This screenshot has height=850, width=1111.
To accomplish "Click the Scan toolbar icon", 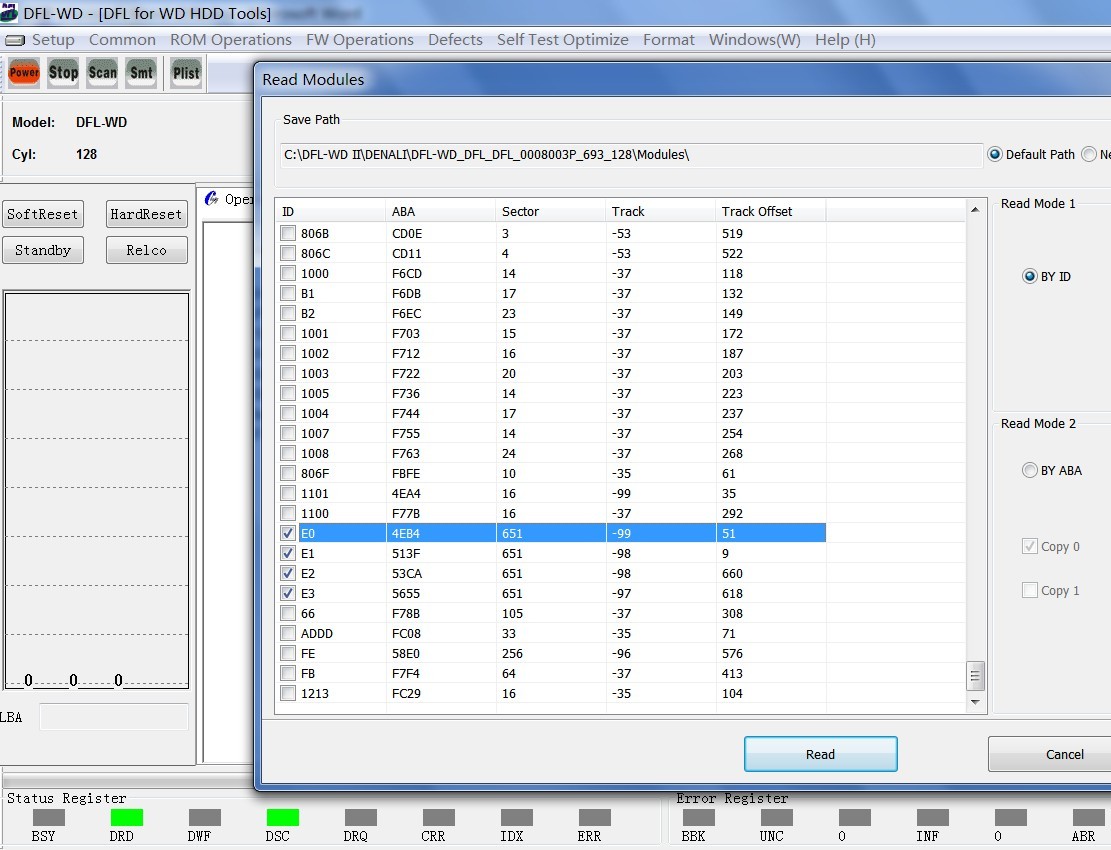I will coord(102,72).
